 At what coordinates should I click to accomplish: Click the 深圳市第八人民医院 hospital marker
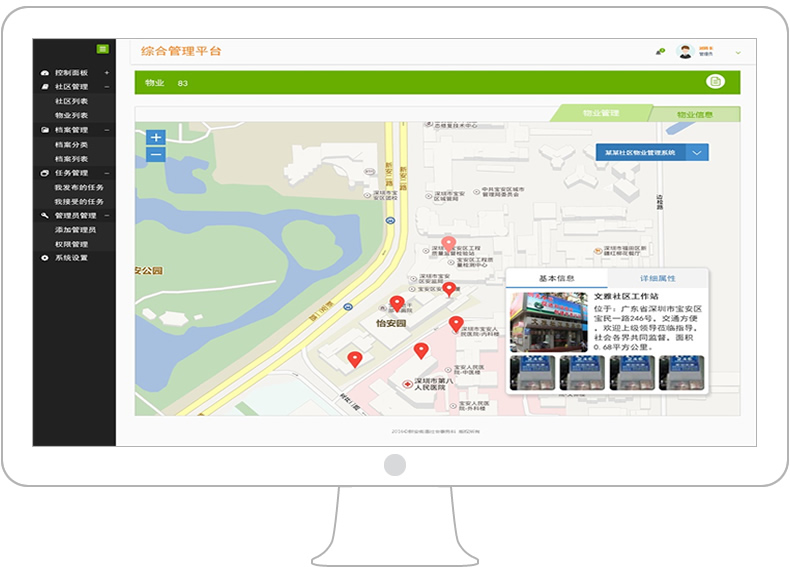(x=407, y=384)
